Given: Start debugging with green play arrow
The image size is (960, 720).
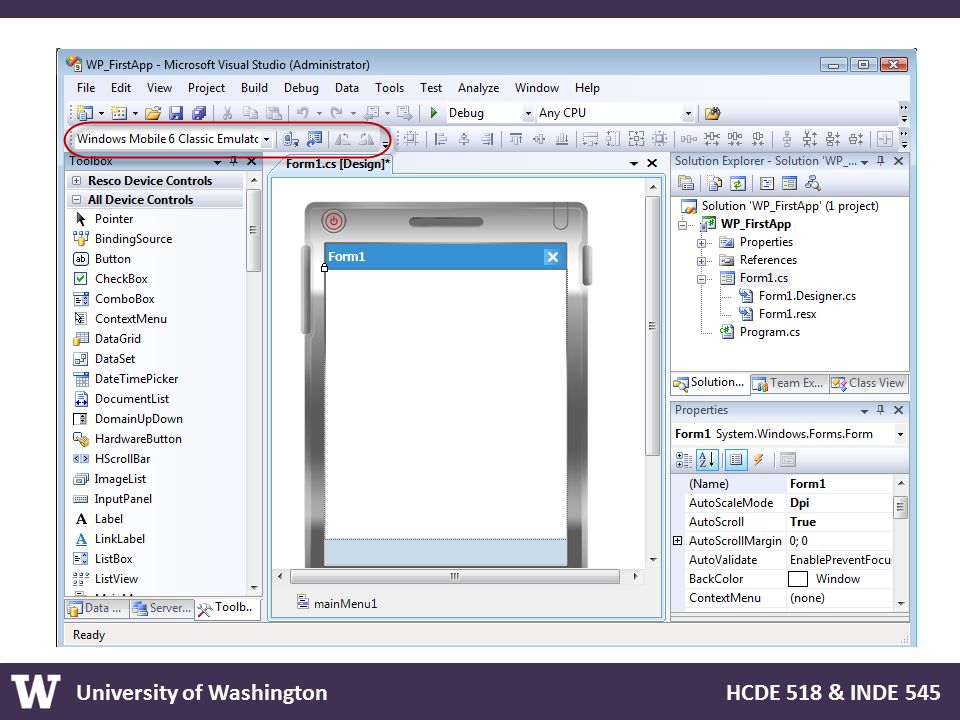Looking at the screenshot, I should 433,113.
